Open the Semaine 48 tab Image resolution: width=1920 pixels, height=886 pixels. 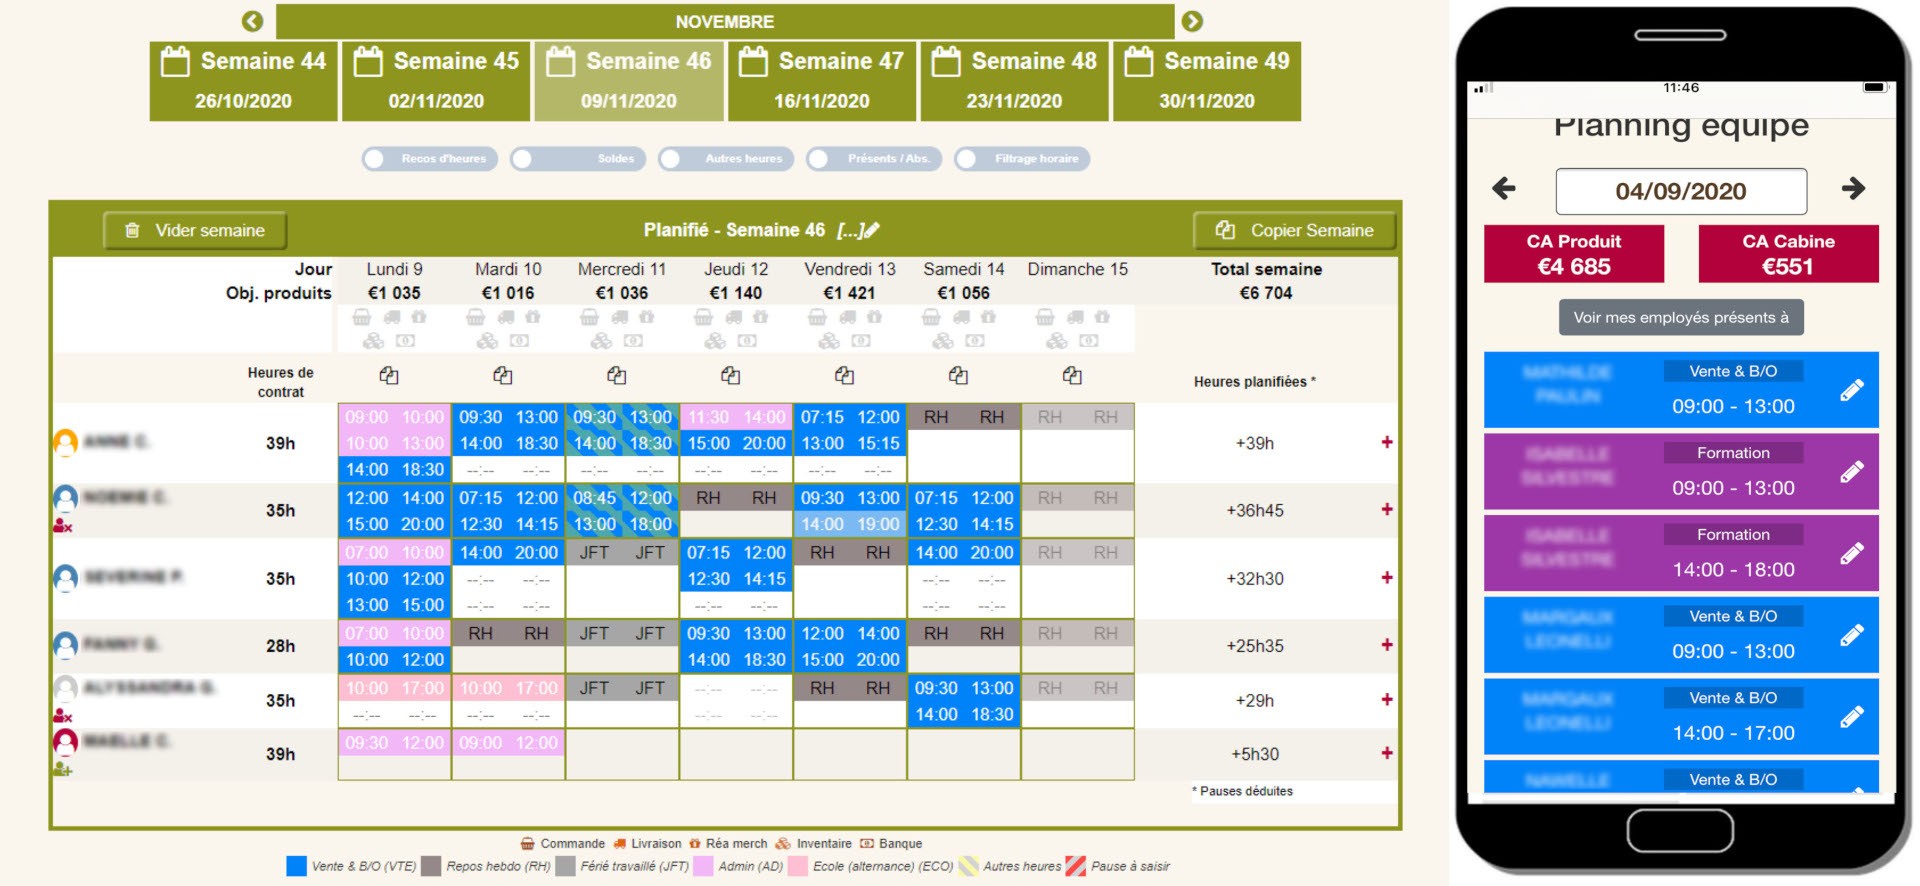1014,81
